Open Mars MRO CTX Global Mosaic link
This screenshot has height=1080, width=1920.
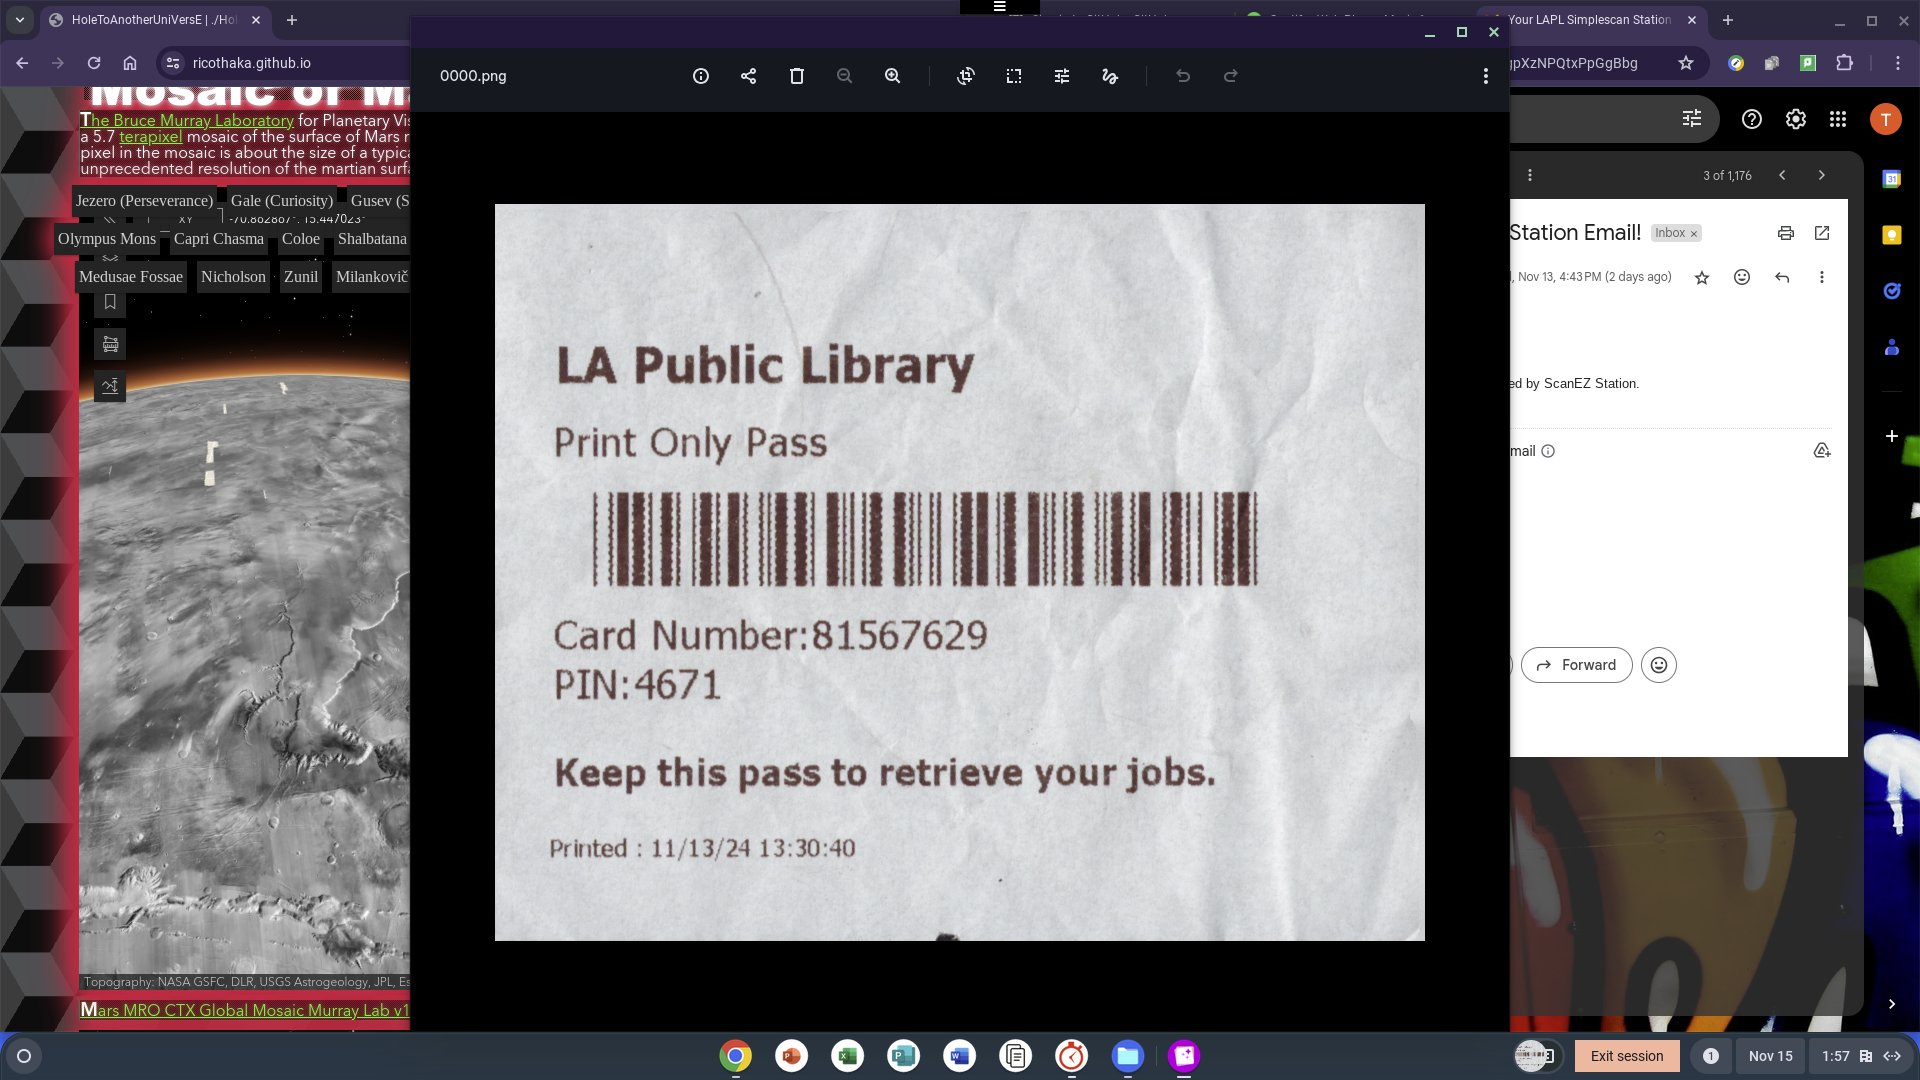(x=245, y=1010)
